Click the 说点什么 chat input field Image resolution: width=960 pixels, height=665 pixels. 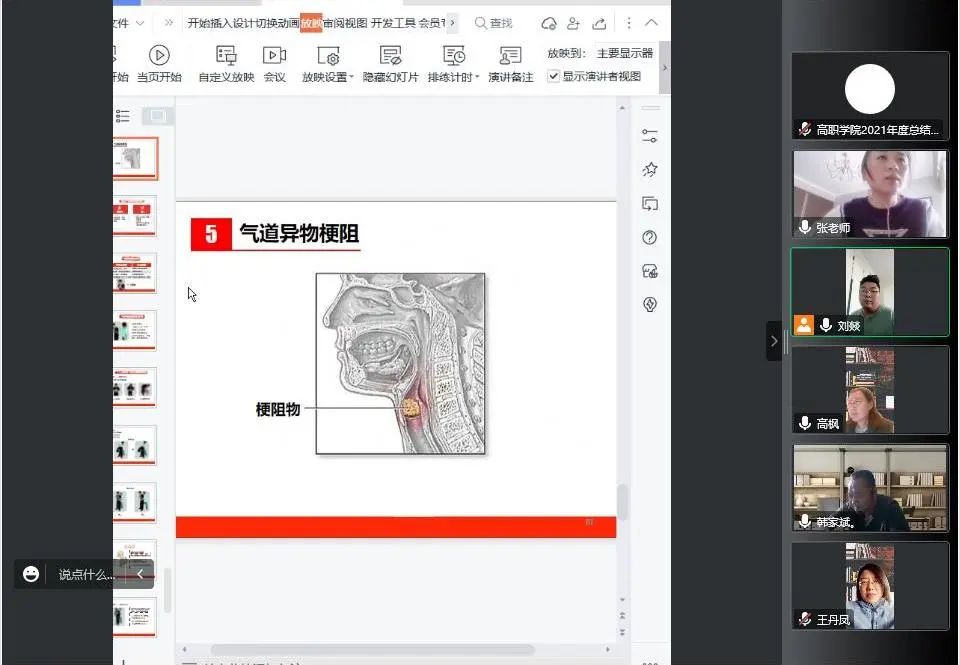point(86,574)
